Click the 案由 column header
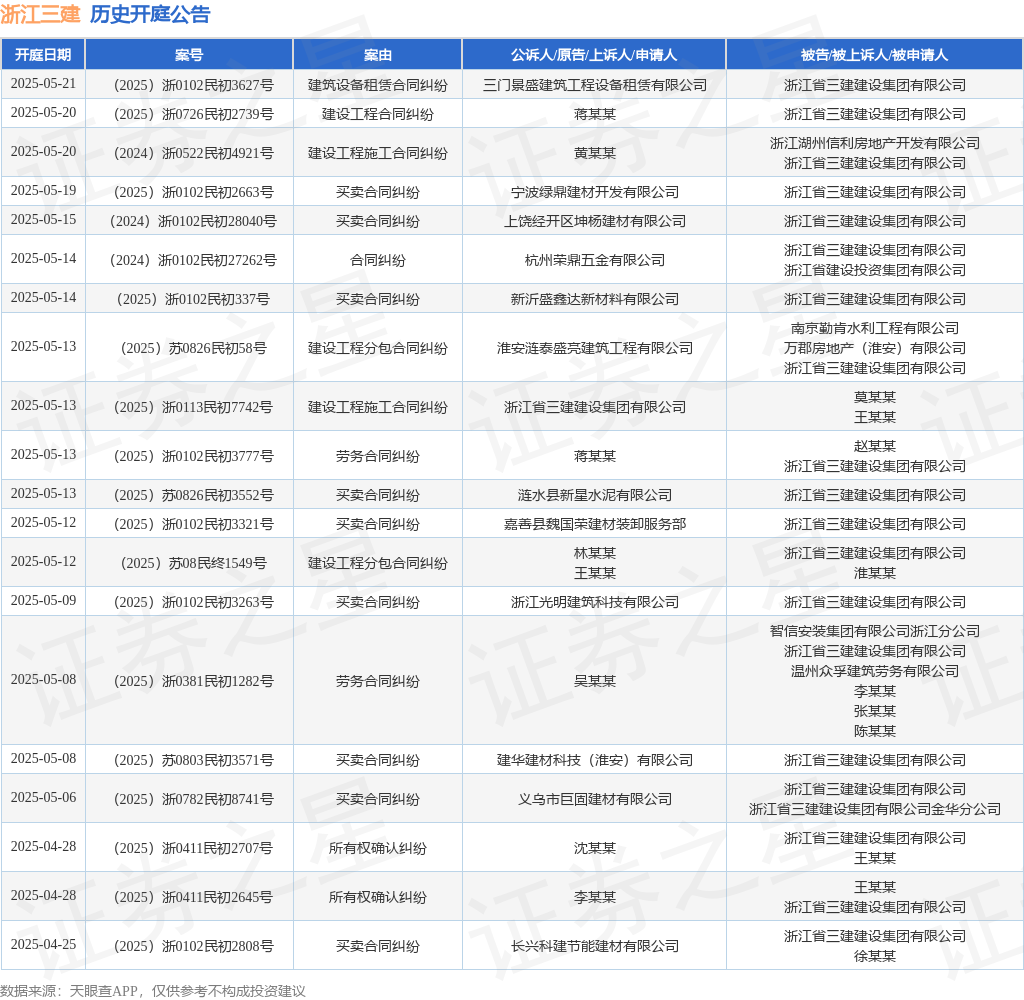The image size is (1024, 1000). [377, 55]
